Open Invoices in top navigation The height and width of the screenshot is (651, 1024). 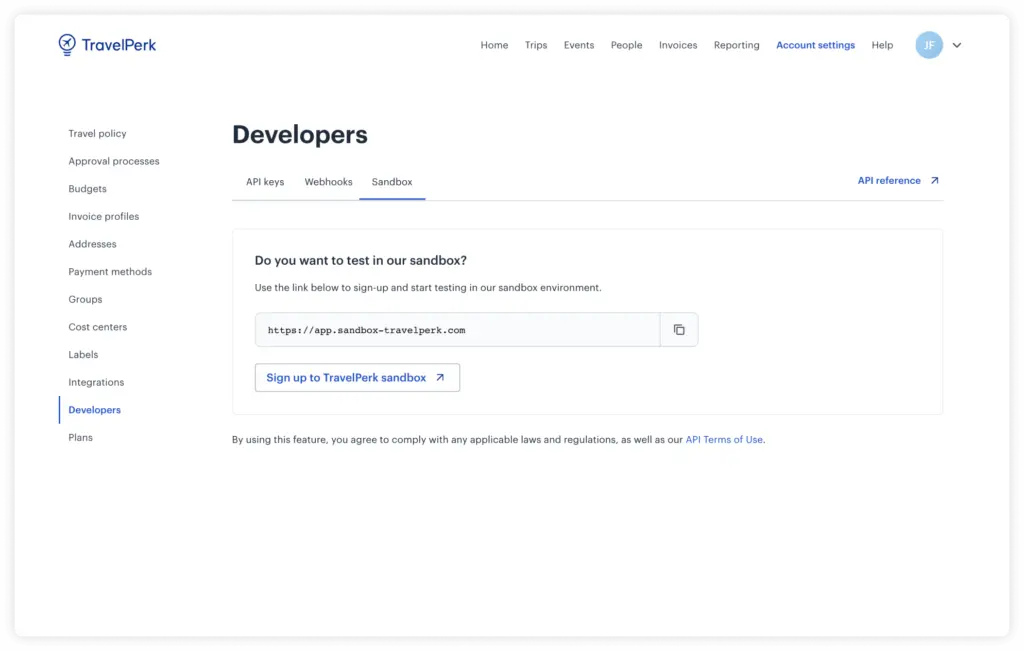click(x=678, y=45)
